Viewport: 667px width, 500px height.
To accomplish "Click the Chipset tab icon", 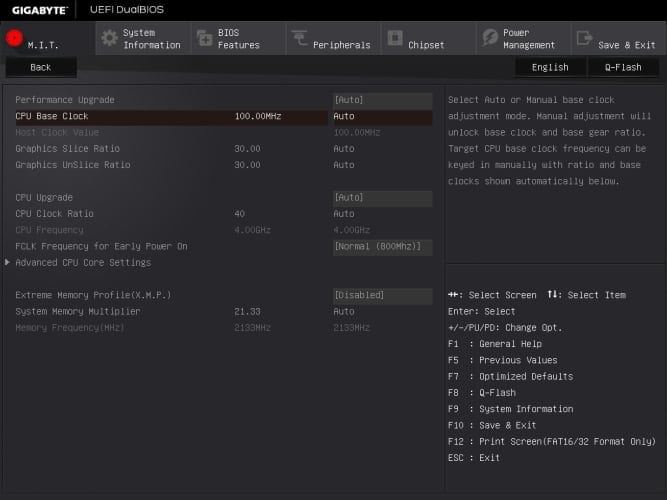I will pos(394,39).
